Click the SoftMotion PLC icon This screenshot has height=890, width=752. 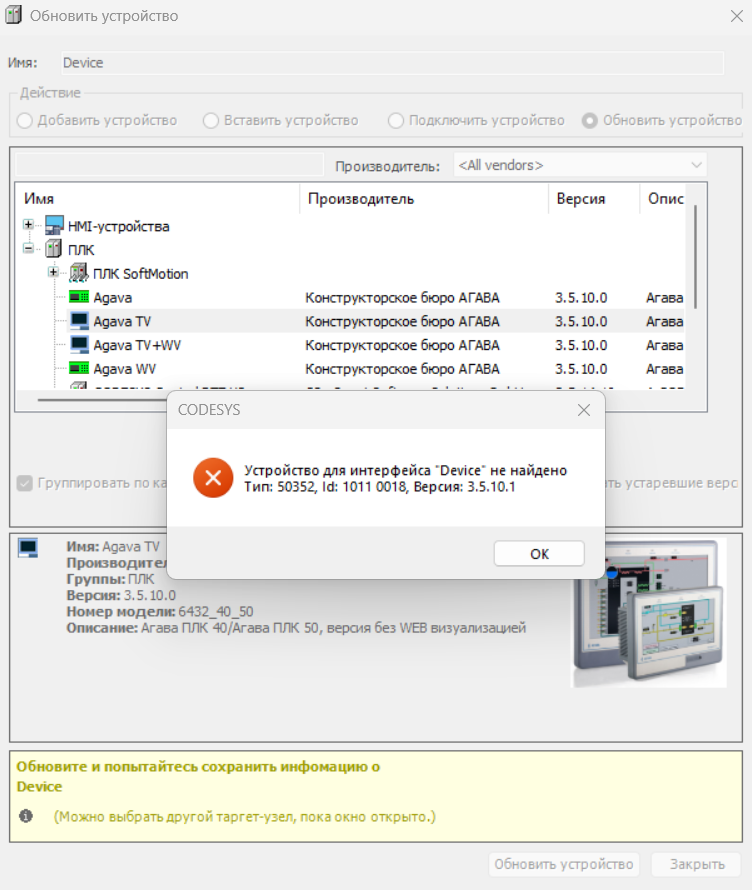tap(79, 273)
